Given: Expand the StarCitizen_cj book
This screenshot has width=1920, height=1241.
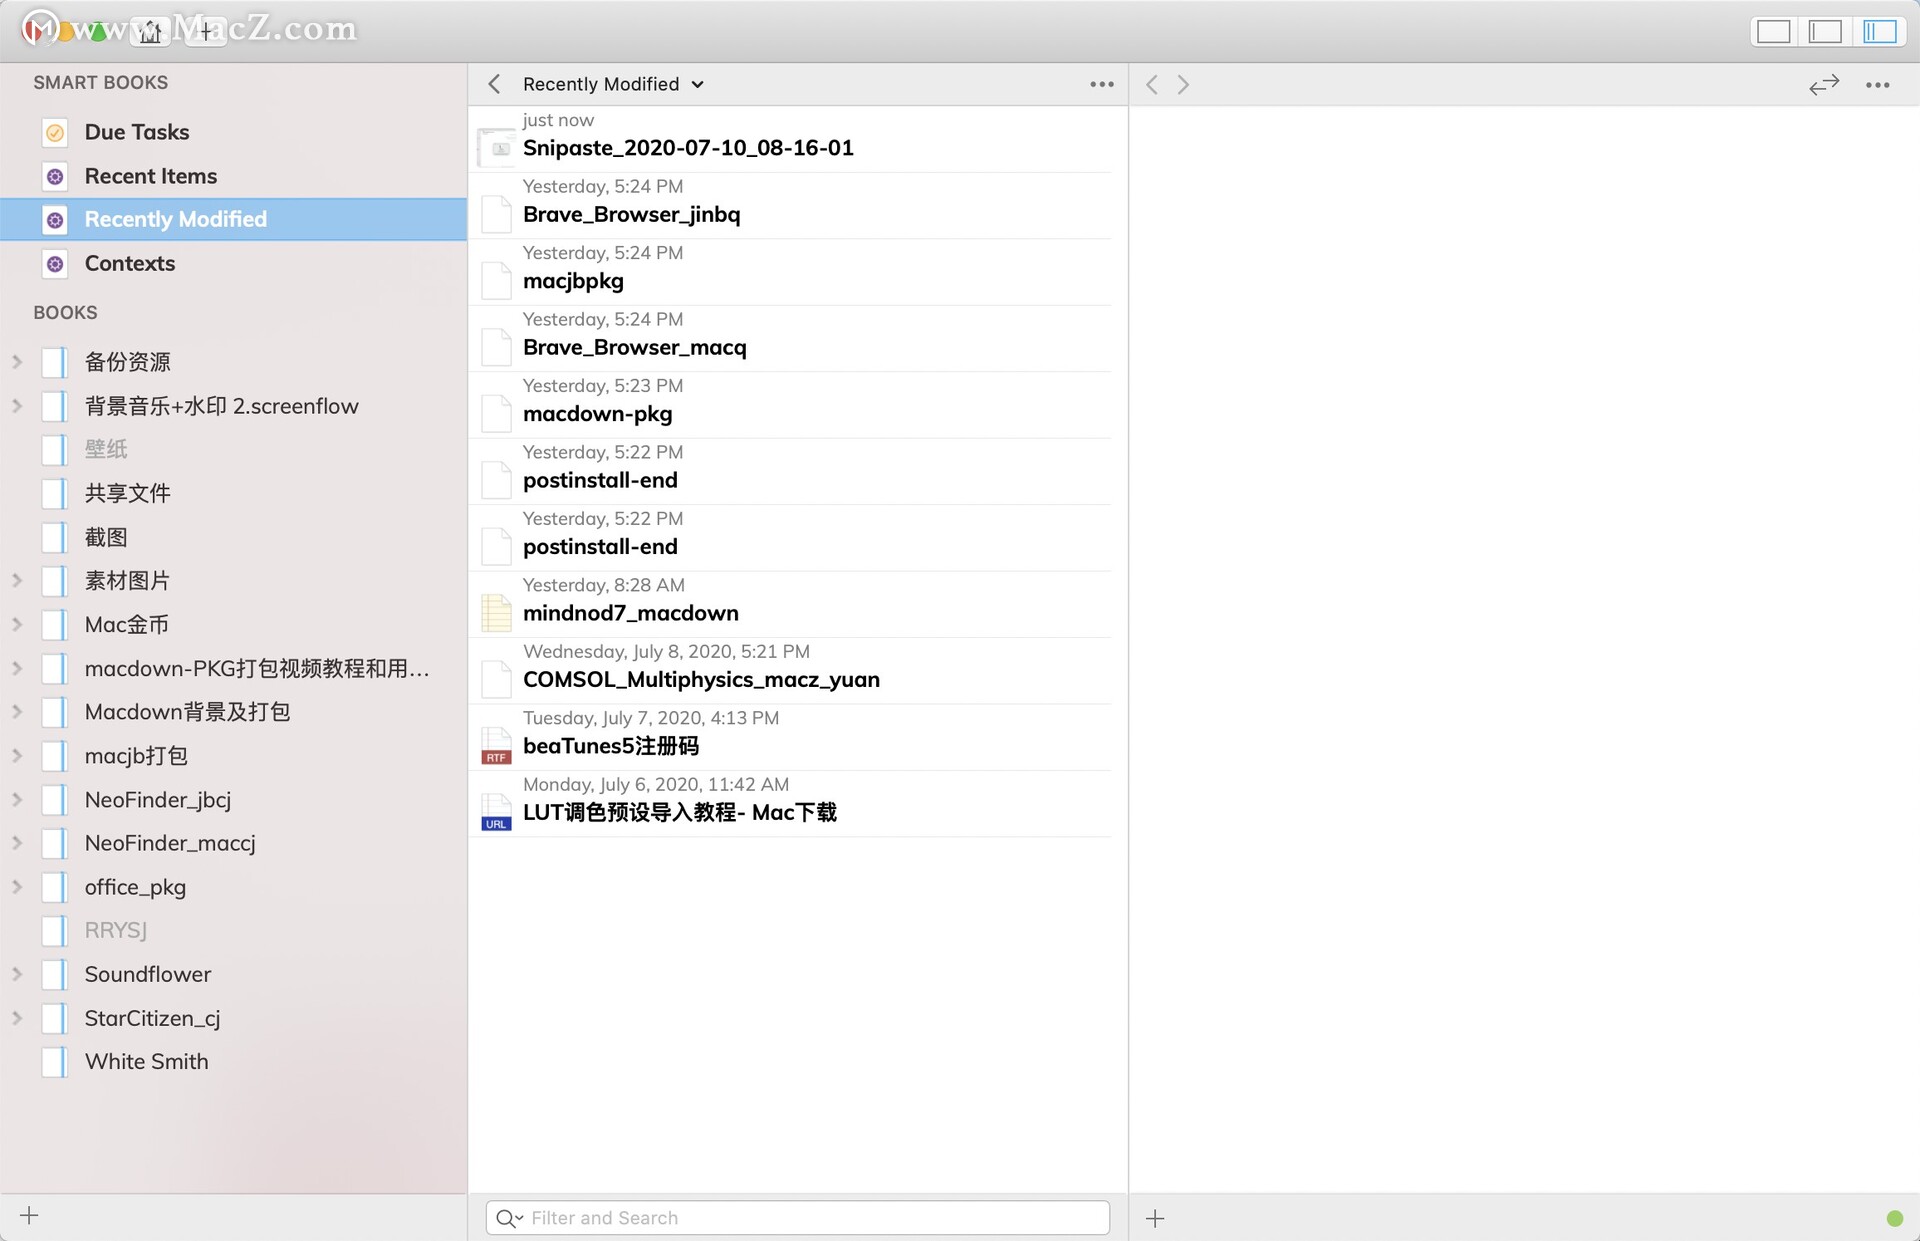Looking at the screenshot, I should pyautogui.click(x=17, y=1018).
